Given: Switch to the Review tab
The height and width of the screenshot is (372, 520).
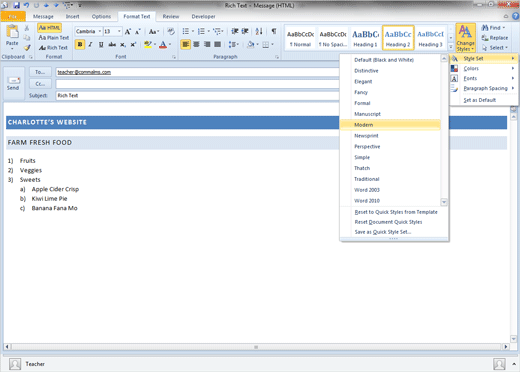Looking at the screenshot, I should pyautogui.click(x=171, y=16).
